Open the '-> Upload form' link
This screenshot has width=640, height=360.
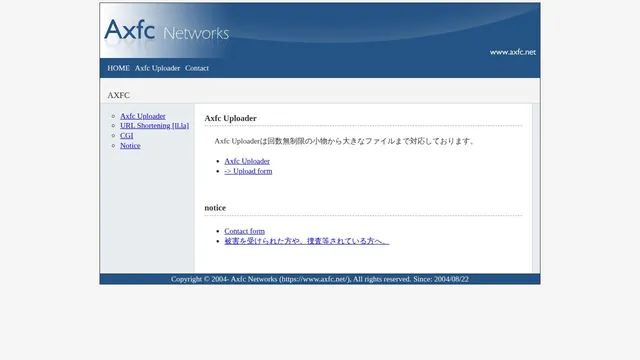[x=248, y=171]
